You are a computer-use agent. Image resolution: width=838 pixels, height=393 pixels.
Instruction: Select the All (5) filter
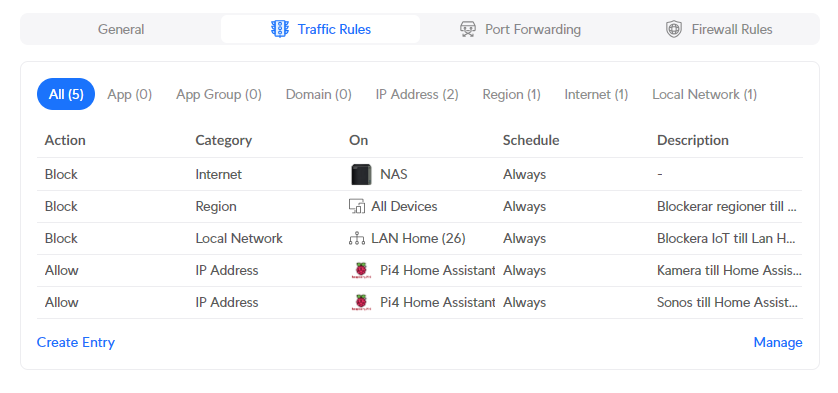point(66,94)
